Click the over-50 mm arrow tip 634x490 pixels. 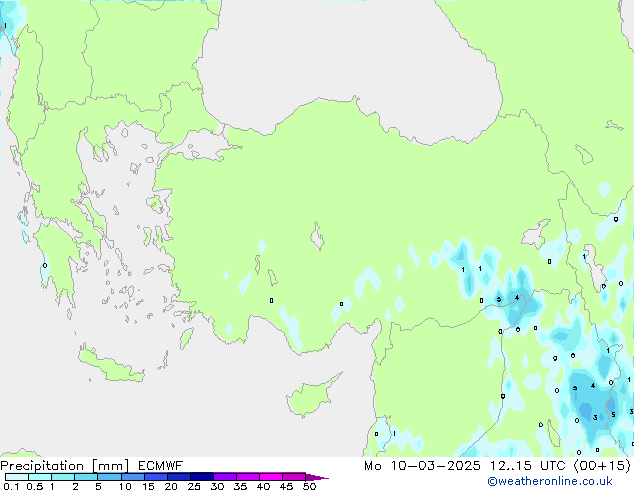[317, 477]
